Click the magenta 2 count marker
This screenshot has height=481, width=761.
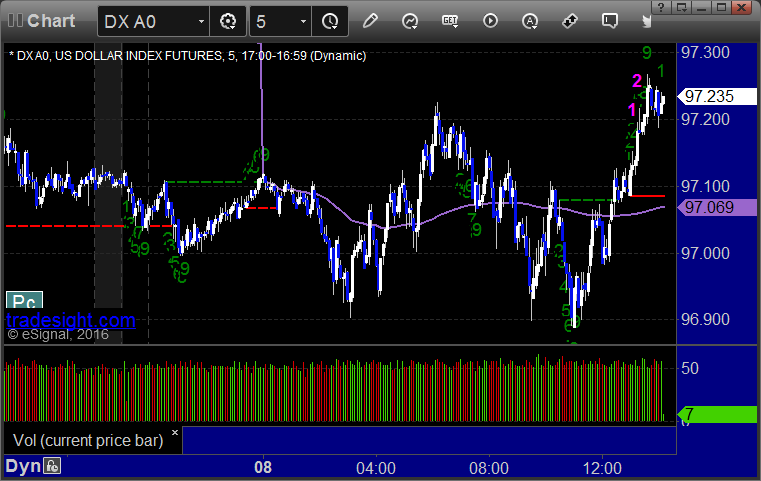637,80
